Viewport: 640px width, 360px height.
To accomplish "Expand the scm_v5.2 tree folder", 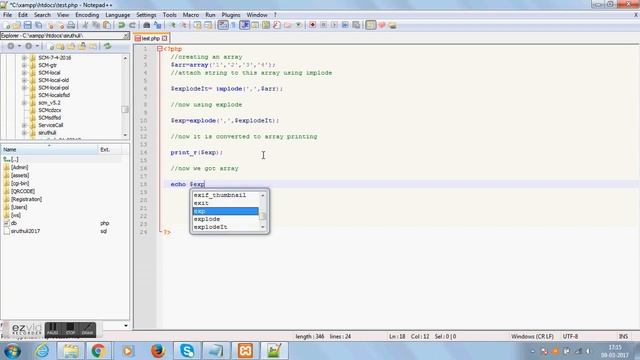I will click(x=24, y=103).
